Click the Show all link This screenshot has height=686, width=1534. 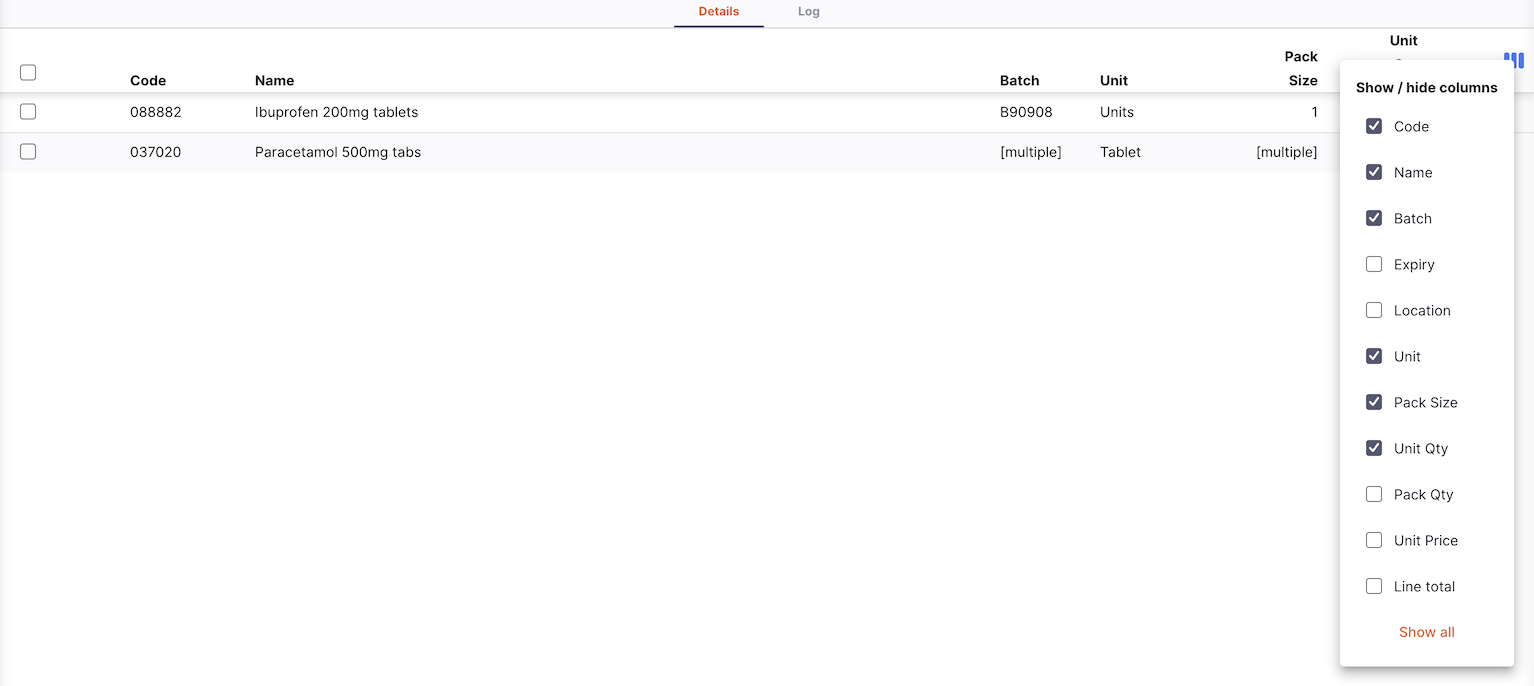coord(1426,632)
